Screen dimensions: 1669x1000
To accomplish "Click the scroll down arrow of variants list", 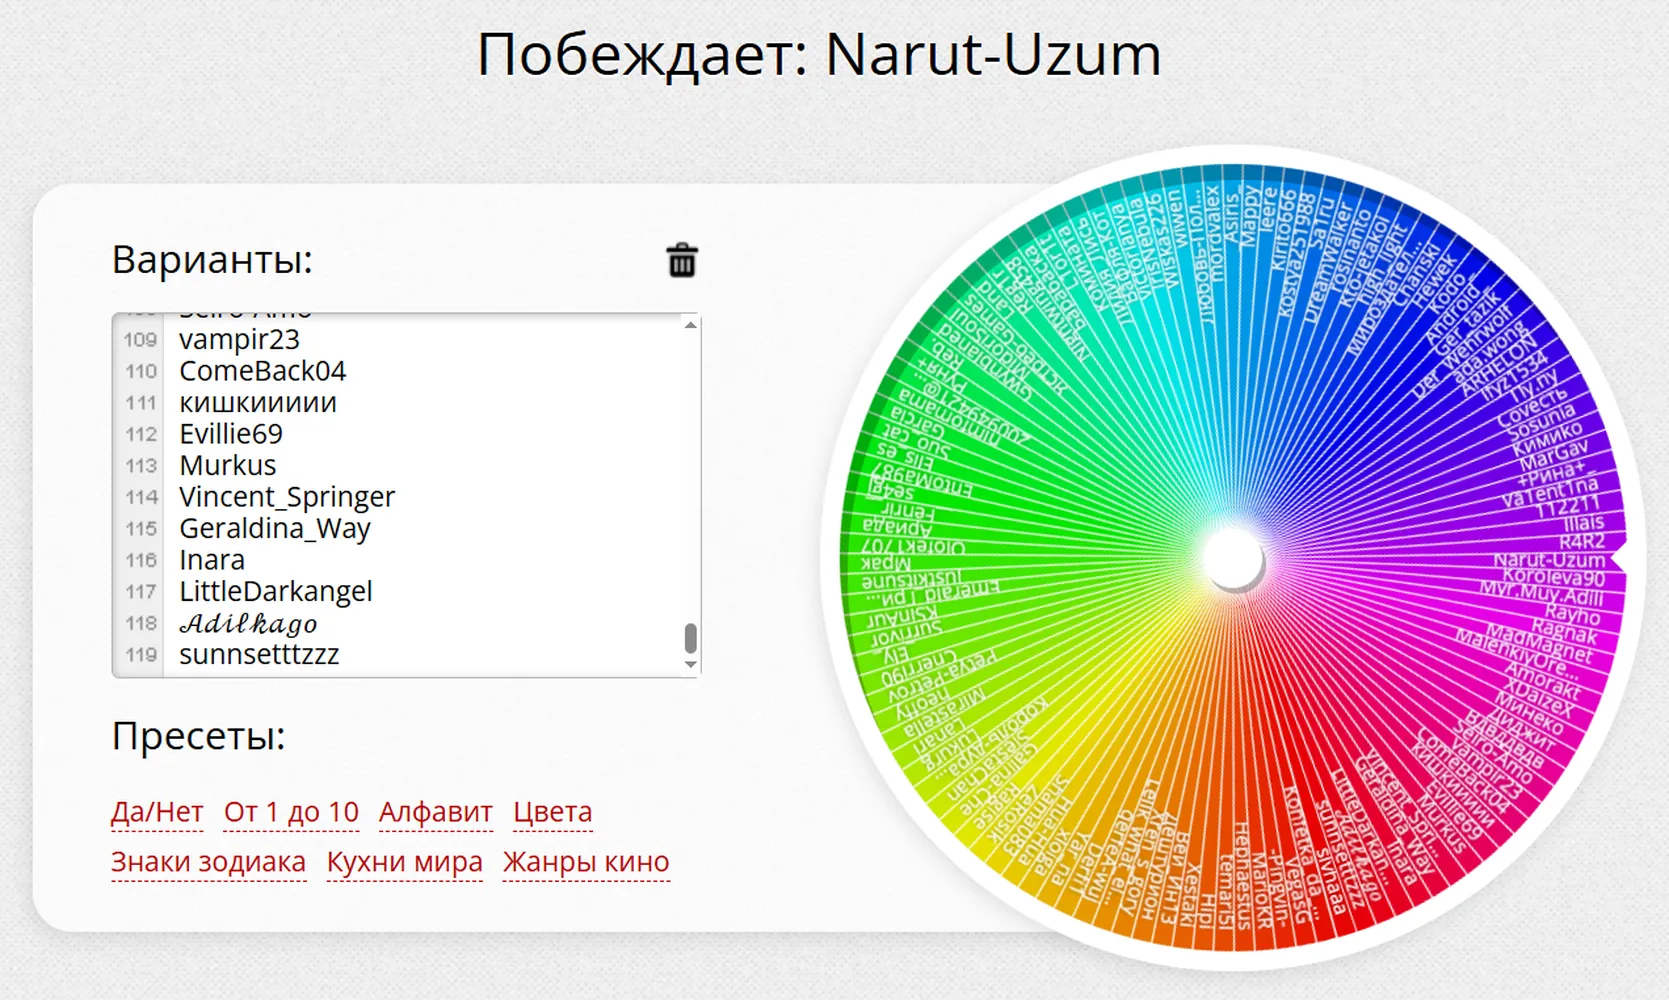I will click(690, 665).
